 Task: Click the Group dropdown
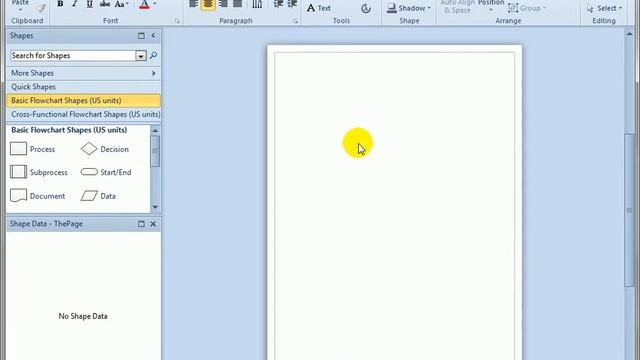(527, 8)
